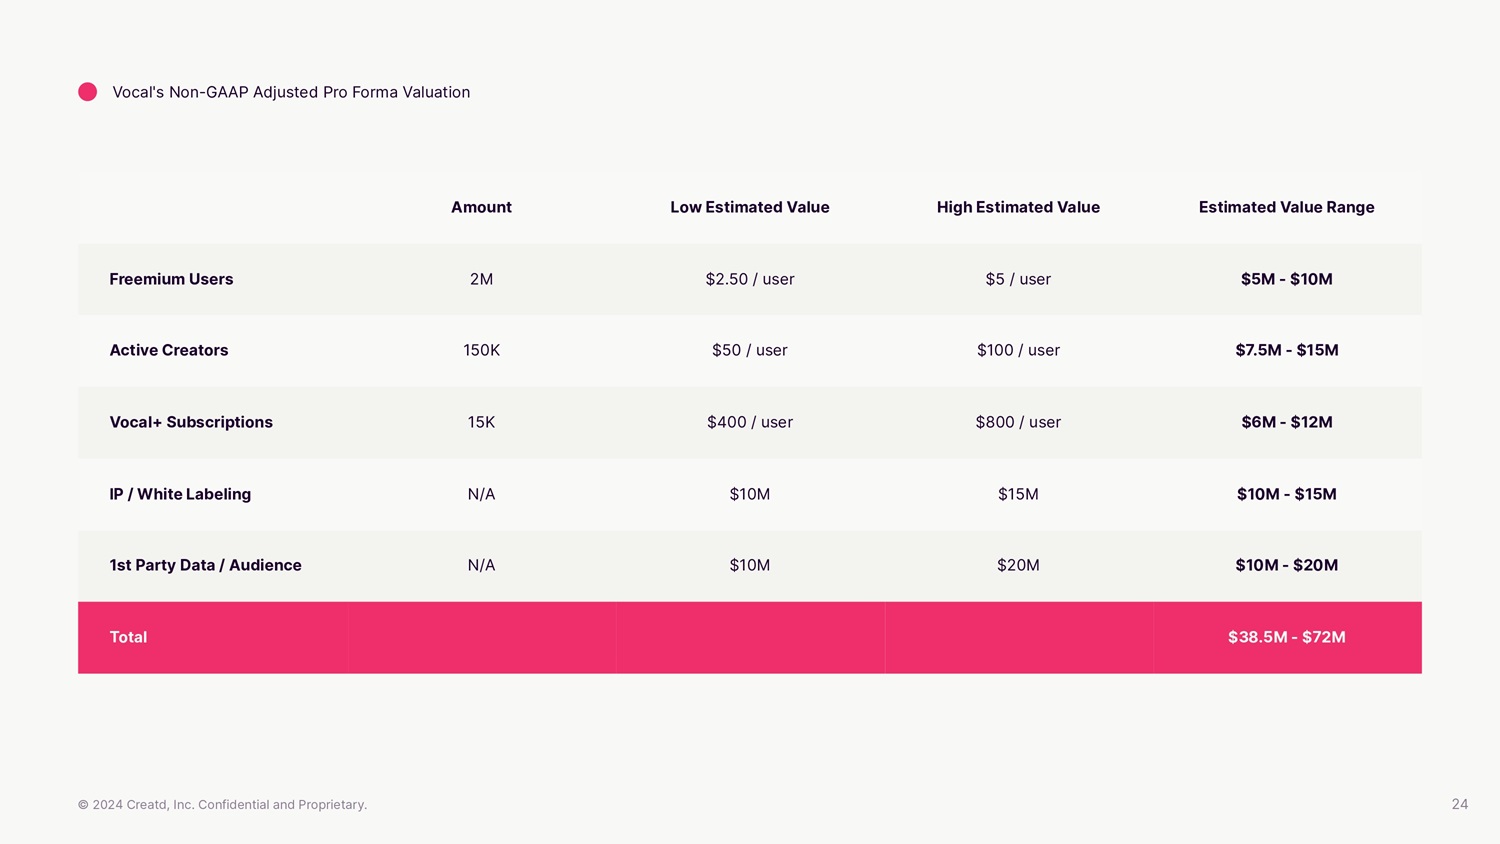Select the $100 / user high estimate

pos(1018,350)
